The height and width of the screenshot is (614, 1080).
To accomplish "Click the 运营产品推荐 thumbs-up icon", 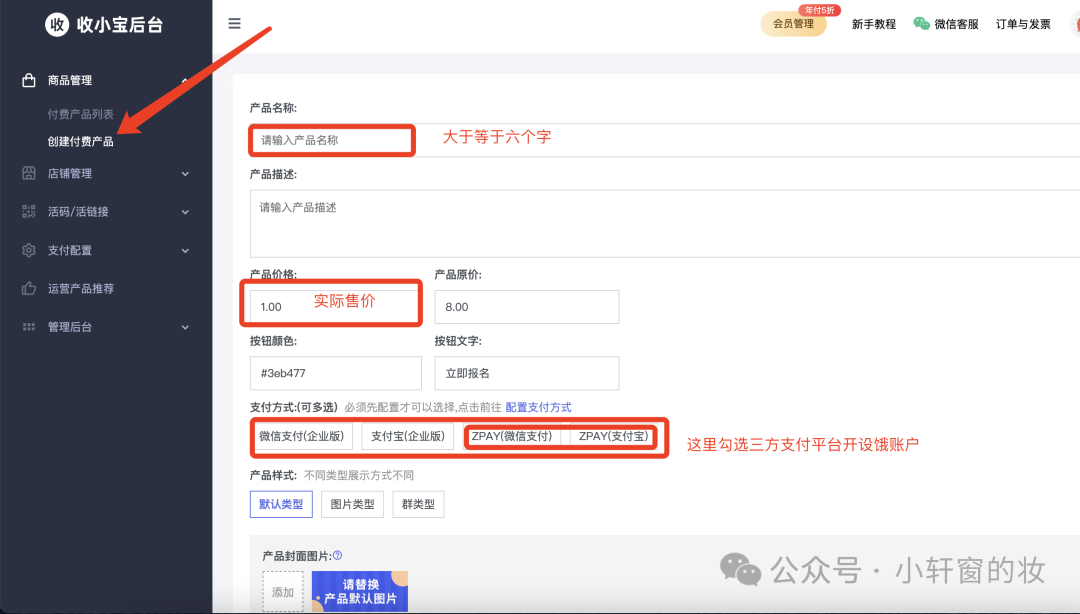I will click(x=28, y=288).
